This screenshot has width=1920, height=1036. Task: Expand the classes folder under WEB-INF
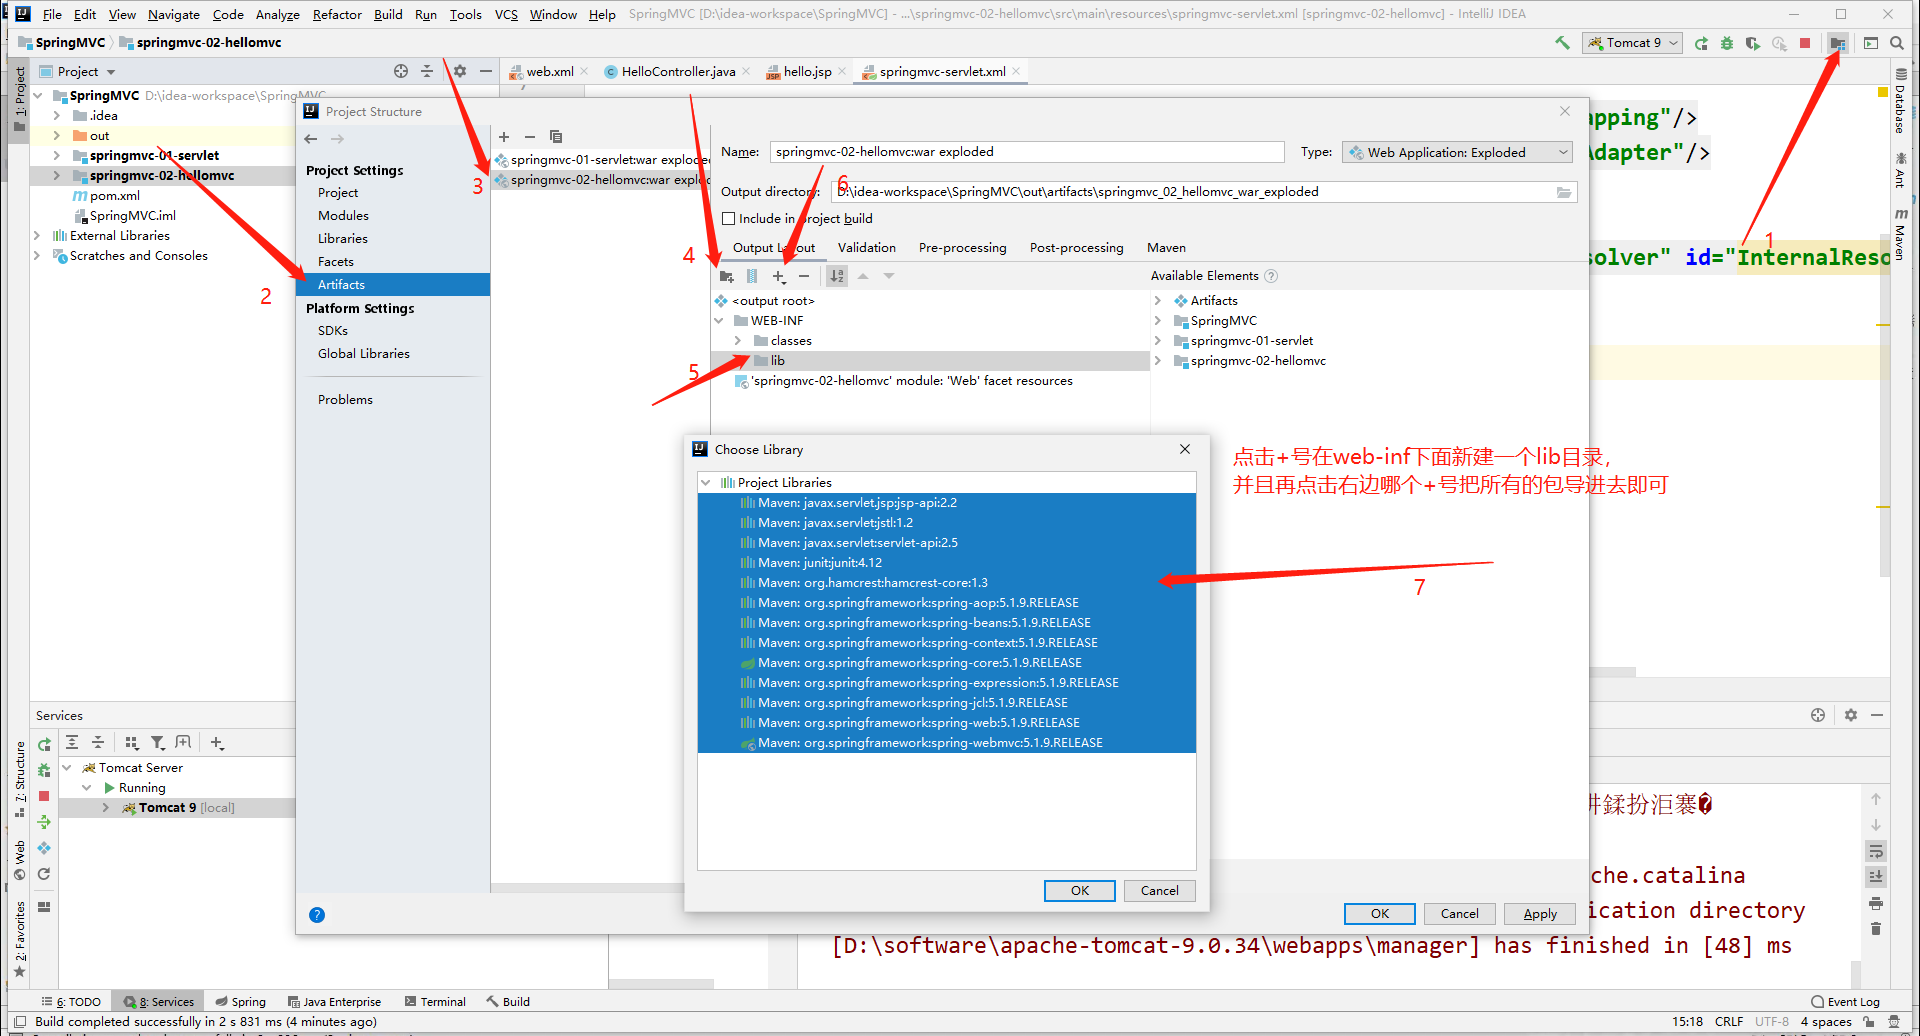pos(738,341)
